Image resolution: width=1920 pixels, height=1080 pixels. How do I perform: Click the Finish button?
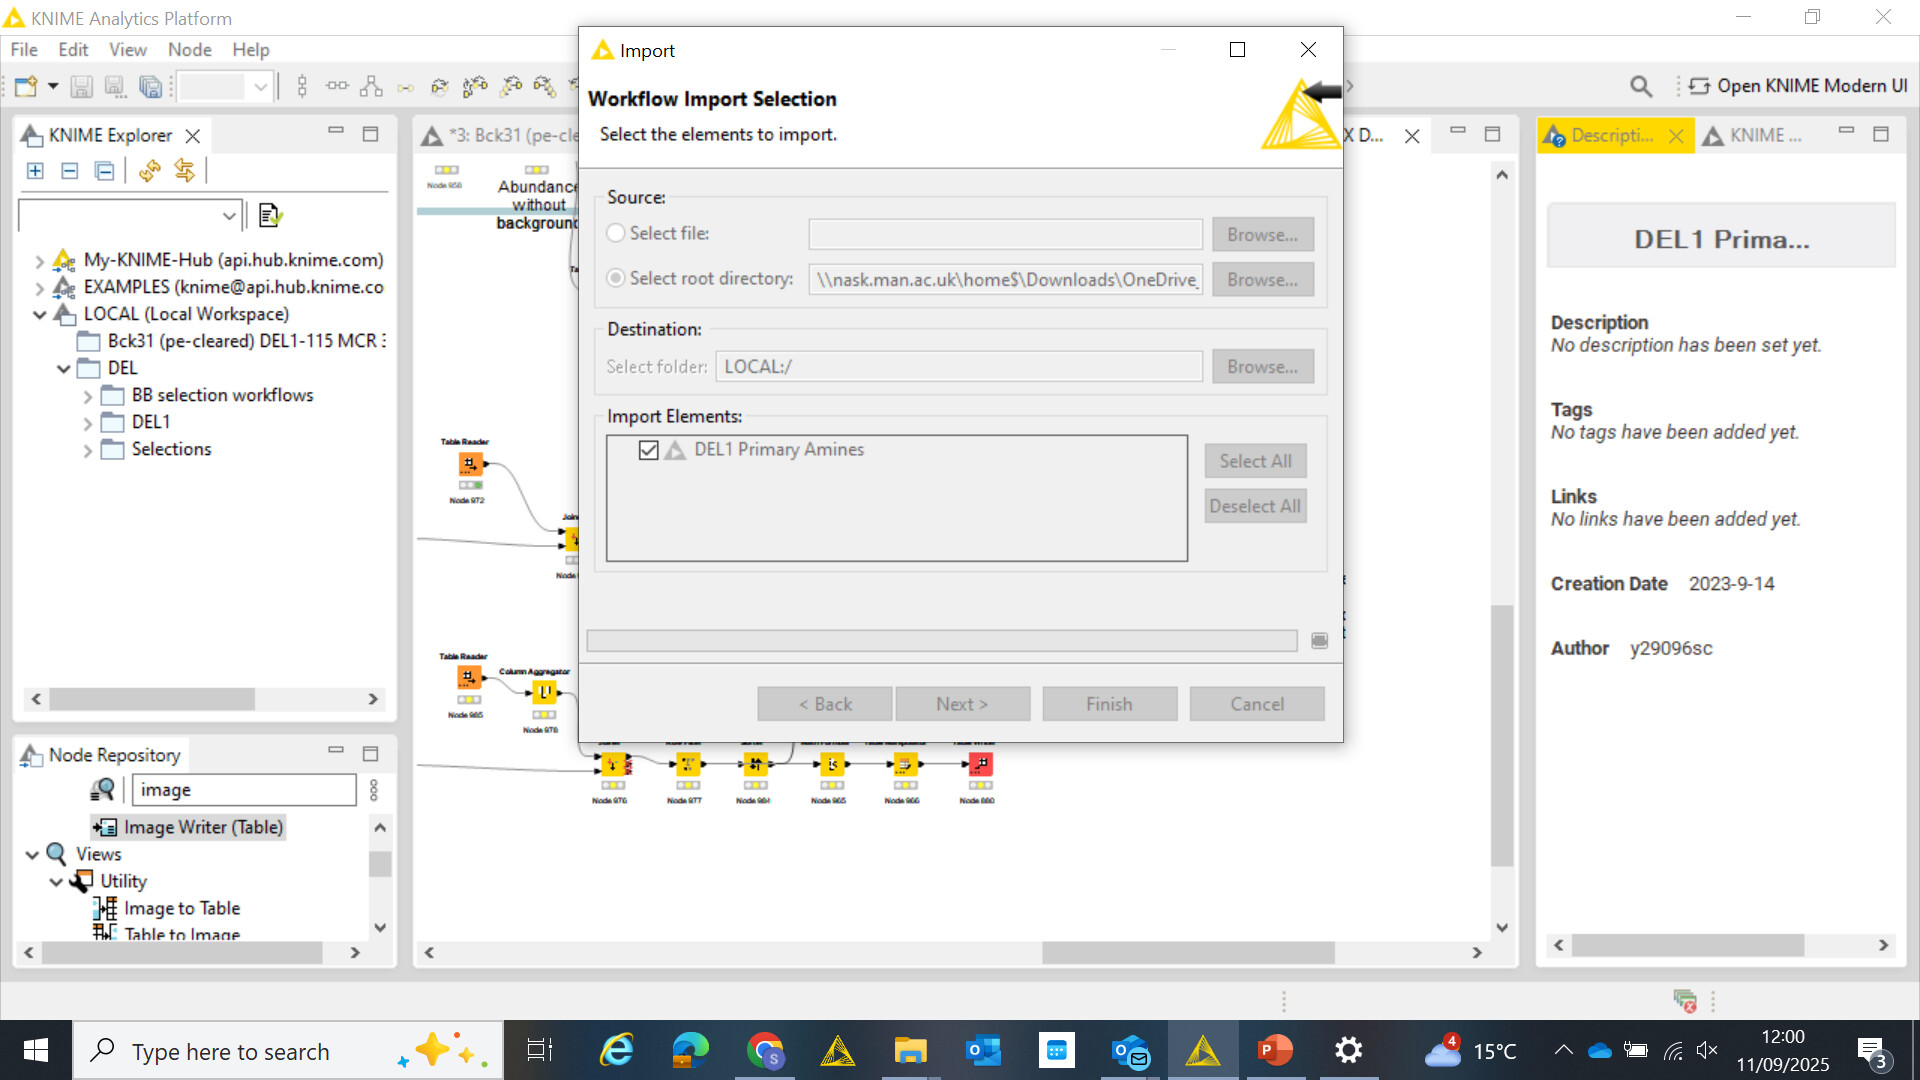tap(1109, 703)
